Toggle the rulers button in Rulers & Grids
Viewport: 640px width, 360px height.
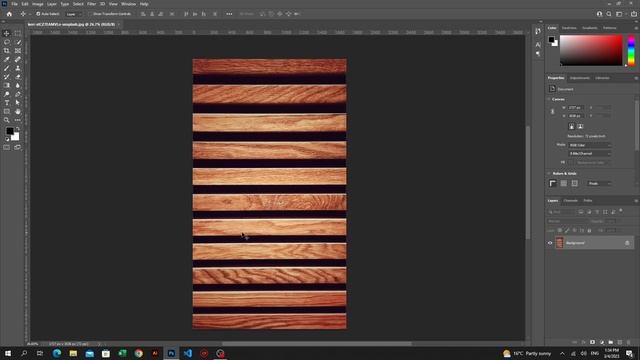553,183
